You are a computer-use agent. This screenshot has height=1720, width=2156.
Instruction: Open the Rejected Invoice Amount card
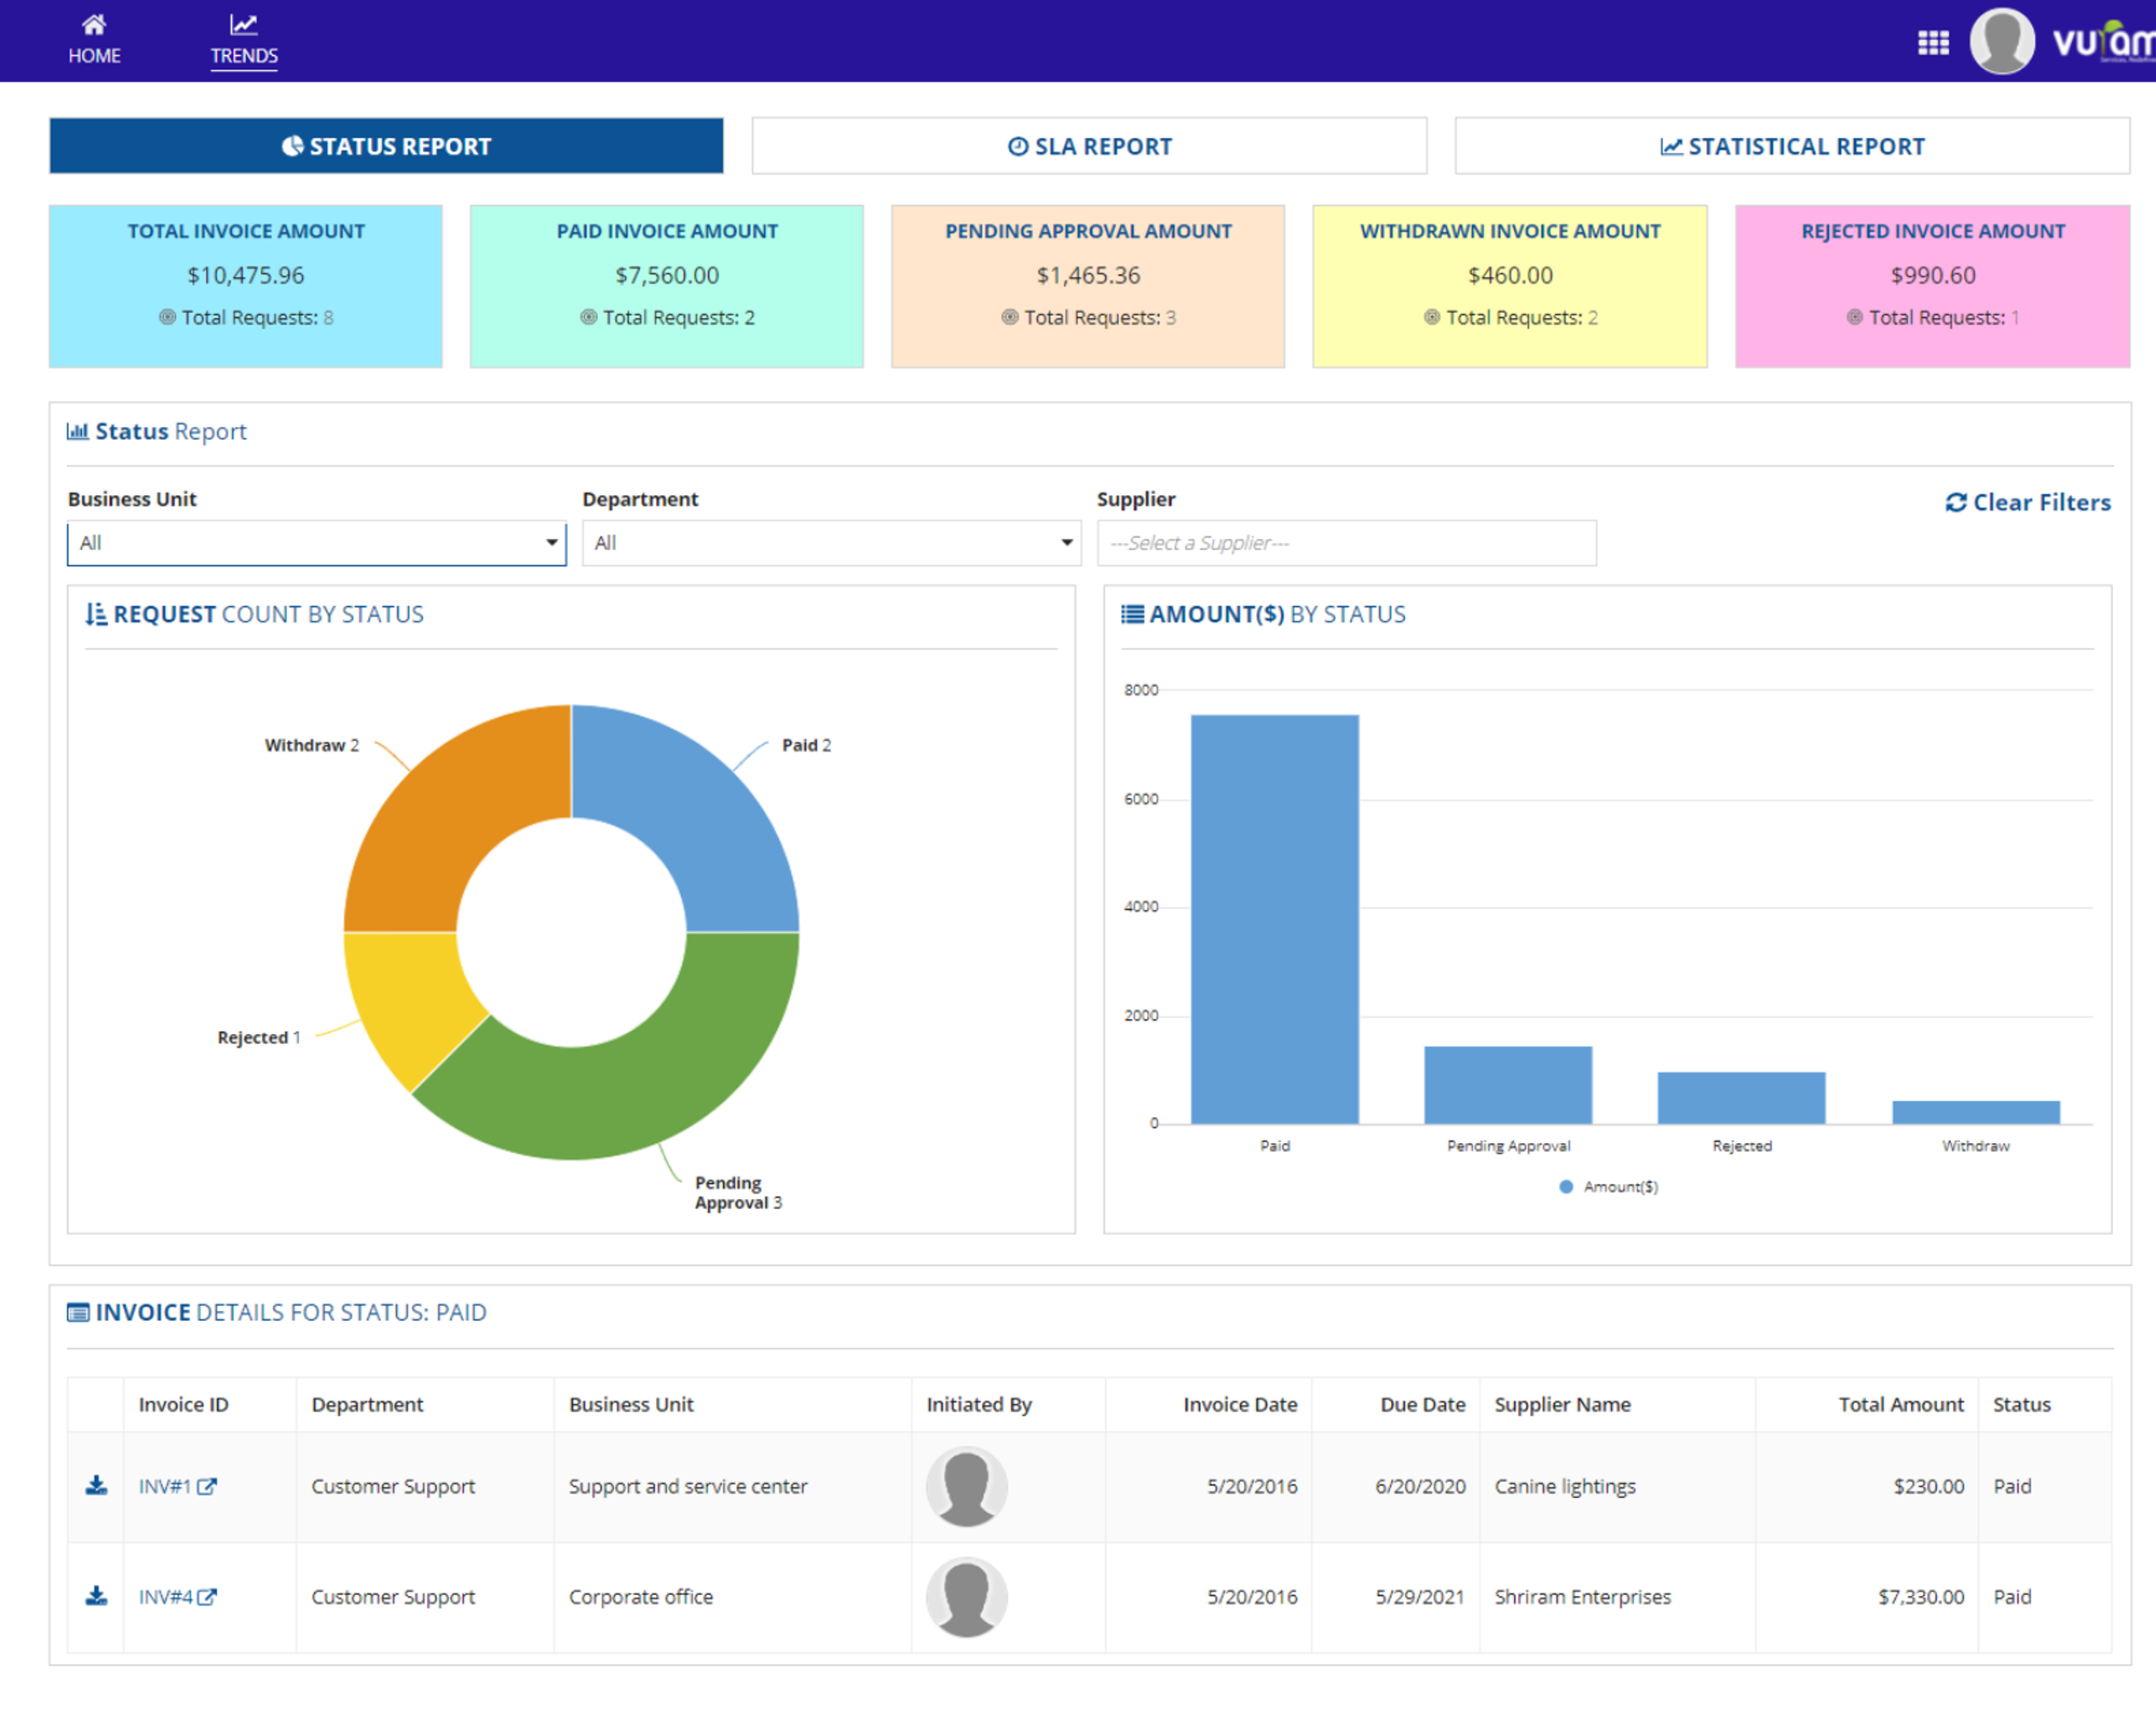click(1932, 287)
